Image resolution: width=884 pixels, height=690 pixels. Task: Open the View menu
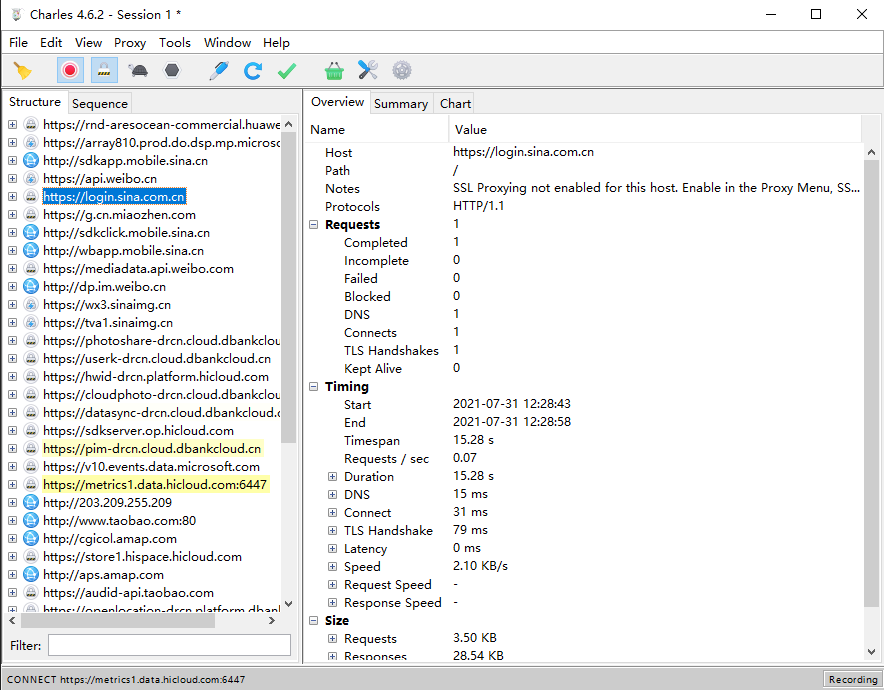click(x=88, y=43)
